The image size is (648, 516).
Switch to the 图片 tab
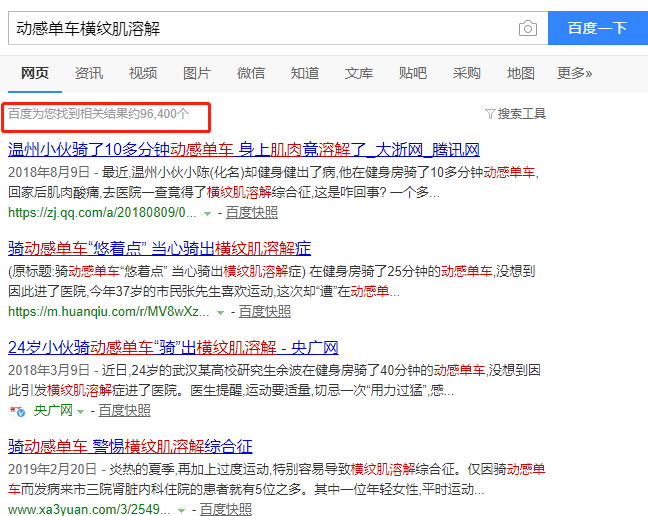pyautogui.click(x=197, y=73)
